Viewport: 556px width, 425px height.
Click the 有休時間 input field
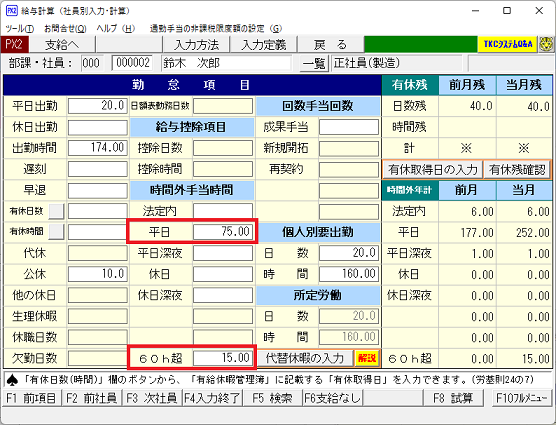click(98, 232)
